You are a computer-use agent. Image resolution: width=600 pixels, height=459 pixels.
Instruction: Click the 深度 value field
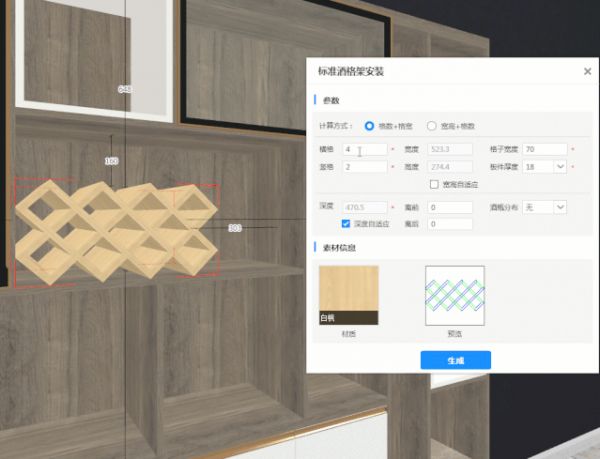coord(364,207)
